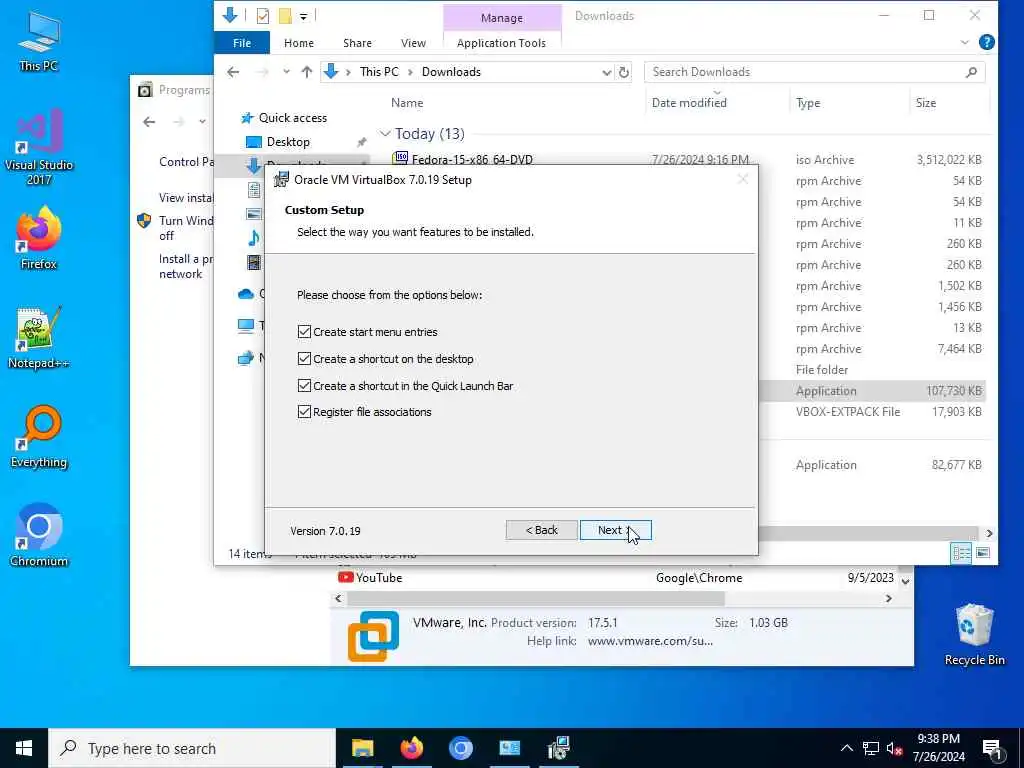The width and height of the screenshot is (1024, 768).
Task: Select the Manage contextual tab
Action: pos(502,18)
